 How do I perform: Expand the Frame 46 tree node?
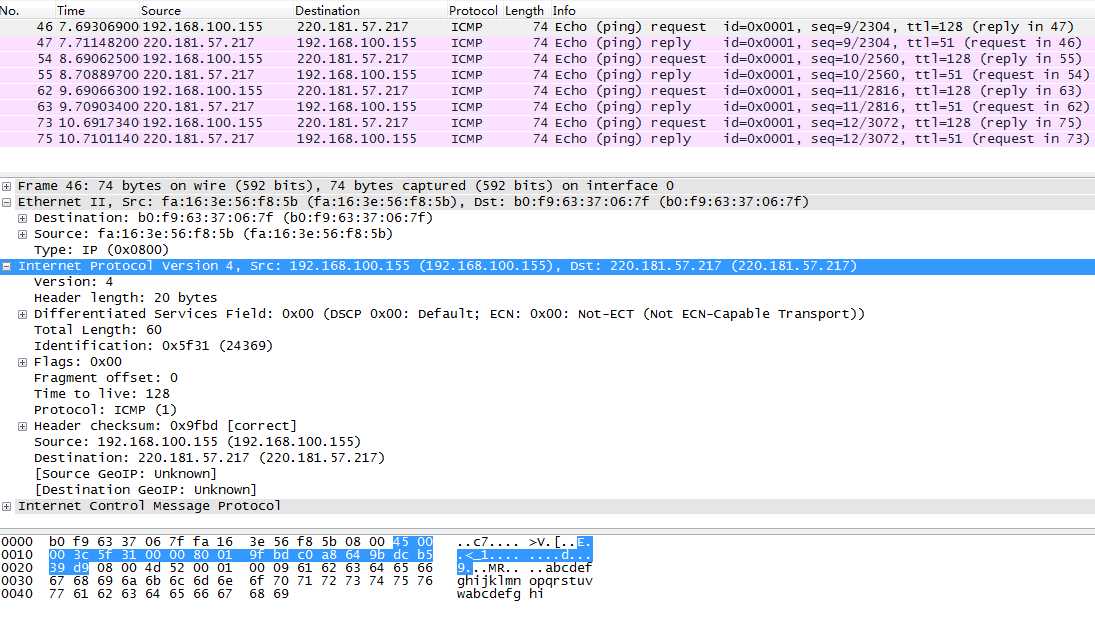tap(6, 186)
